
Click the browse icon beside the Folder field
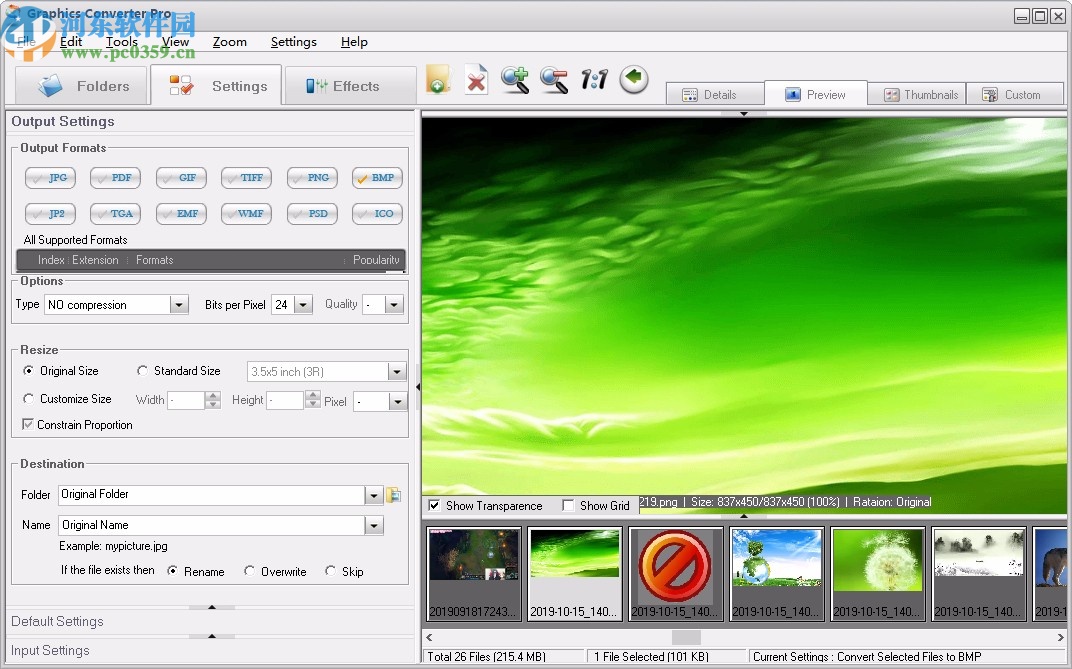[x=394, y=495]
